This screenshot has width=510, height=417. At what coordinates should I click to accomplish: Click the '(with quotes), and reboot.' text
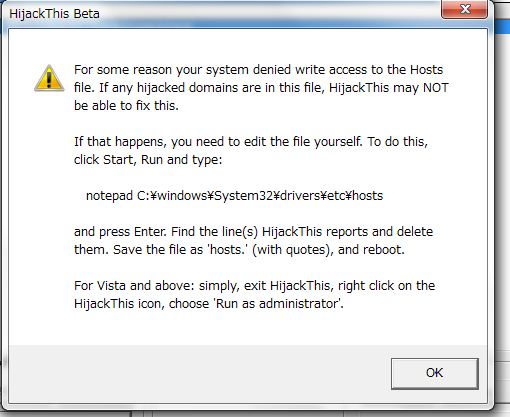tap(328, 250)
